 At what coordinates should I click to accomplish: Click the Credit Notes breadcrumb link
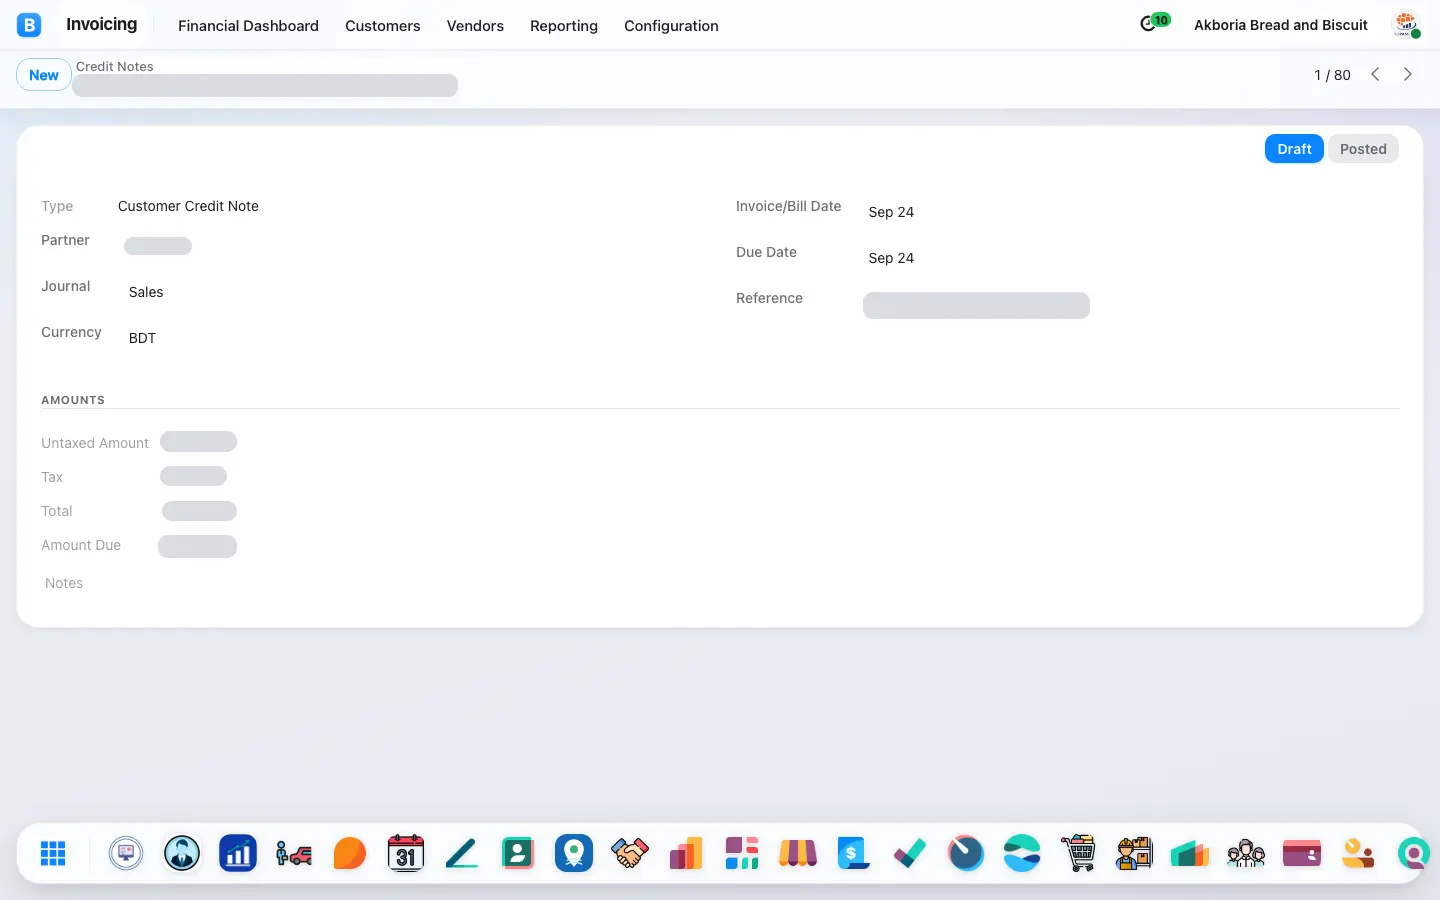click(115, 66)
